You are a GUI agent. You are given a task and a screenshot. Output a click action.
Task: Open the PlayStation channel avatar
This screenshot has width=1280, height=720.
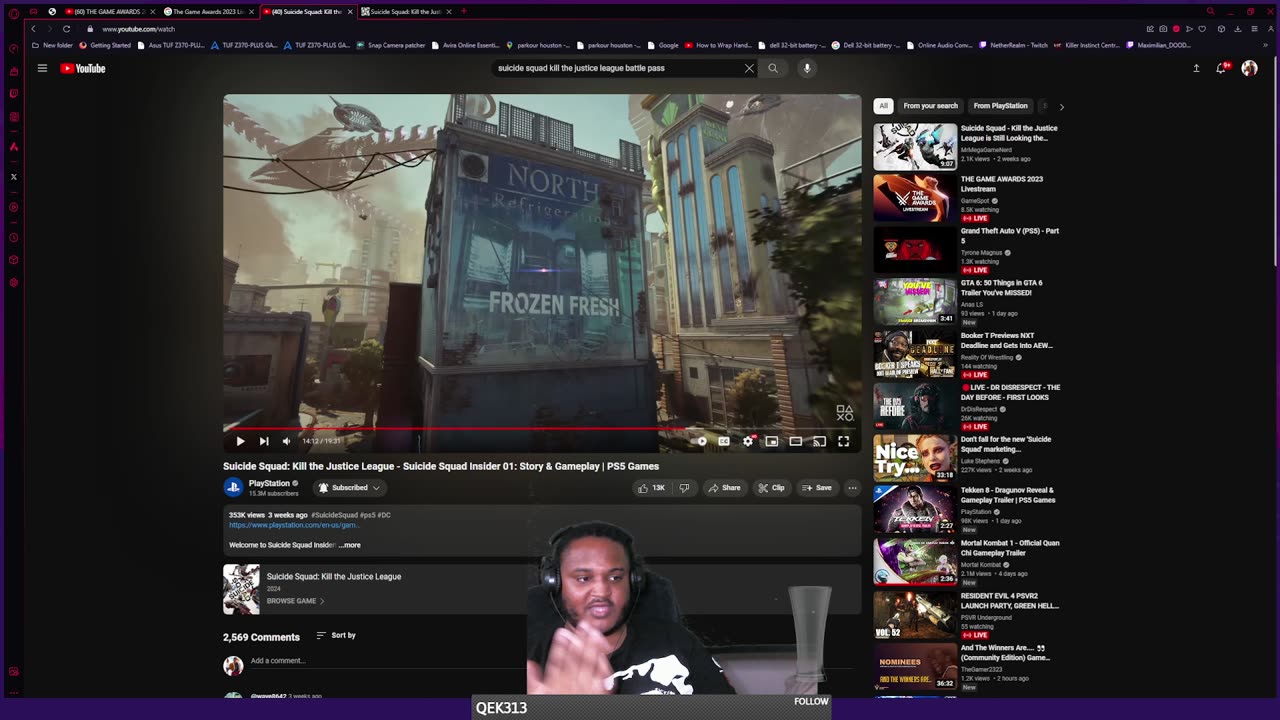(x=233, y=487)
